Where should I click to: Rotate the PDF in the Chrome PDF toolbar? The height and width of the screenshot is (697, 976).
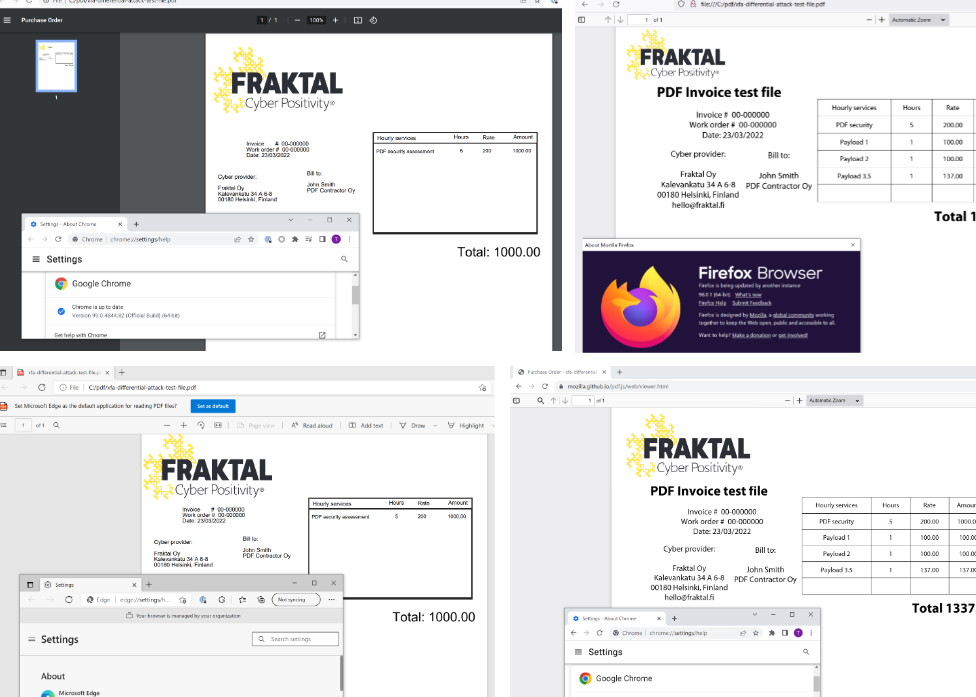(x=373, y=20)
